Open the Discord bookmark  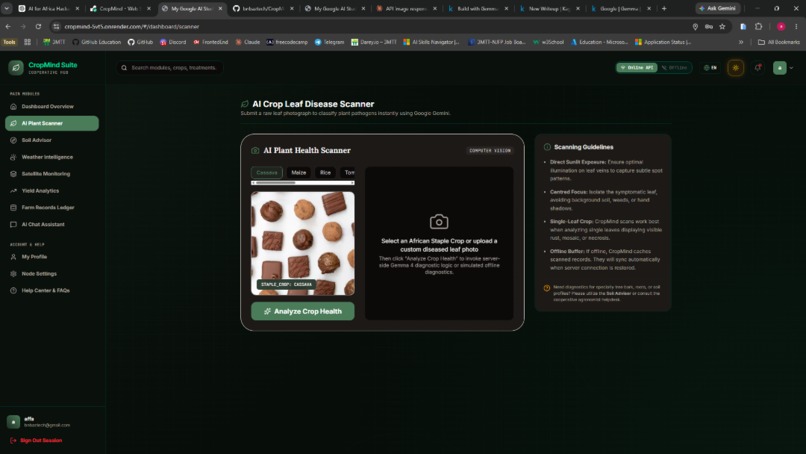tap(173, 42)
